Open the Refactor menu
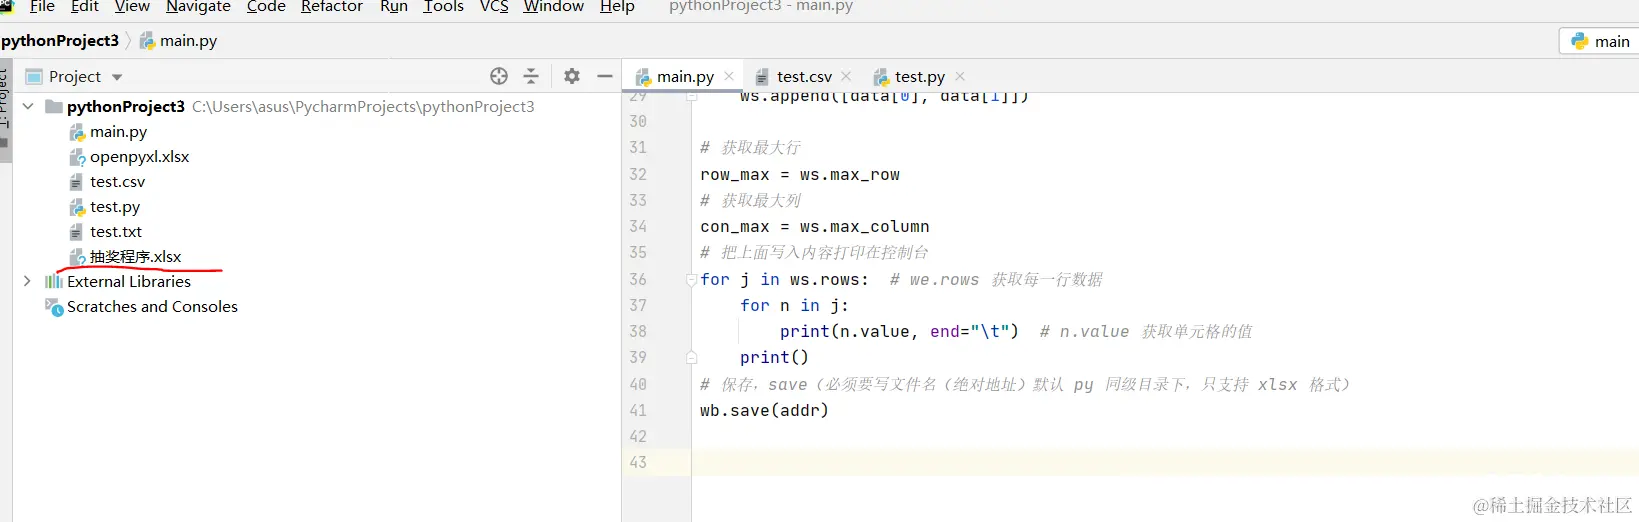 pos(332,6)
